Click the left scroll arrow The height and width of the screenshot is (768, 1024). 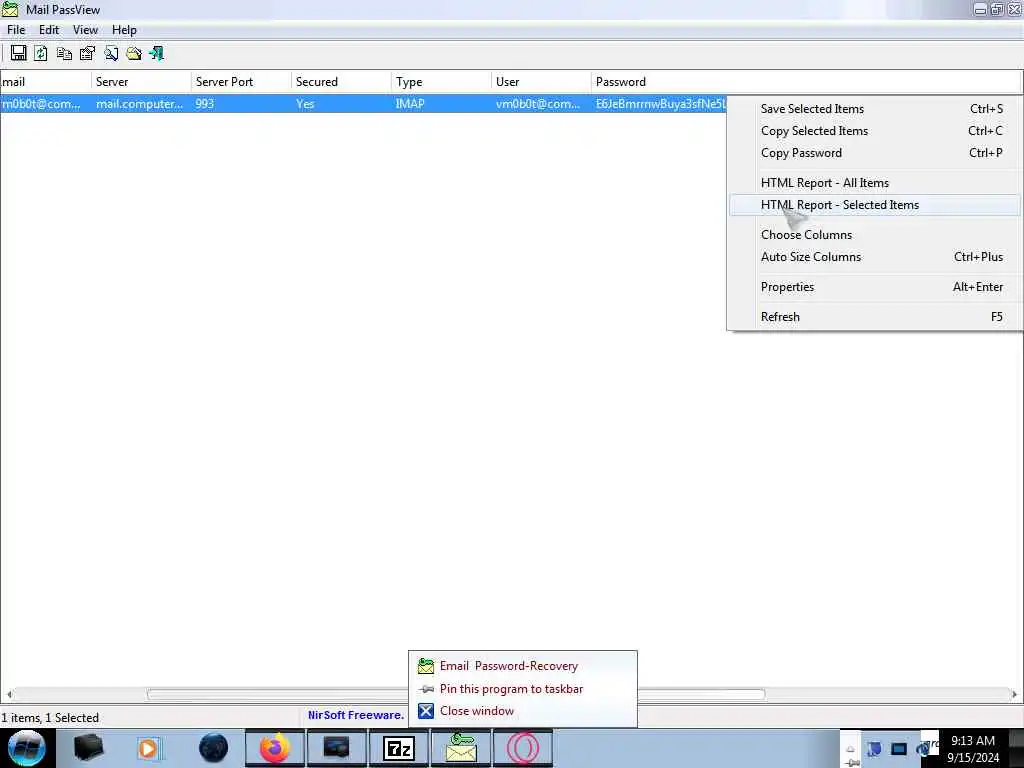[x=9, y=694]
